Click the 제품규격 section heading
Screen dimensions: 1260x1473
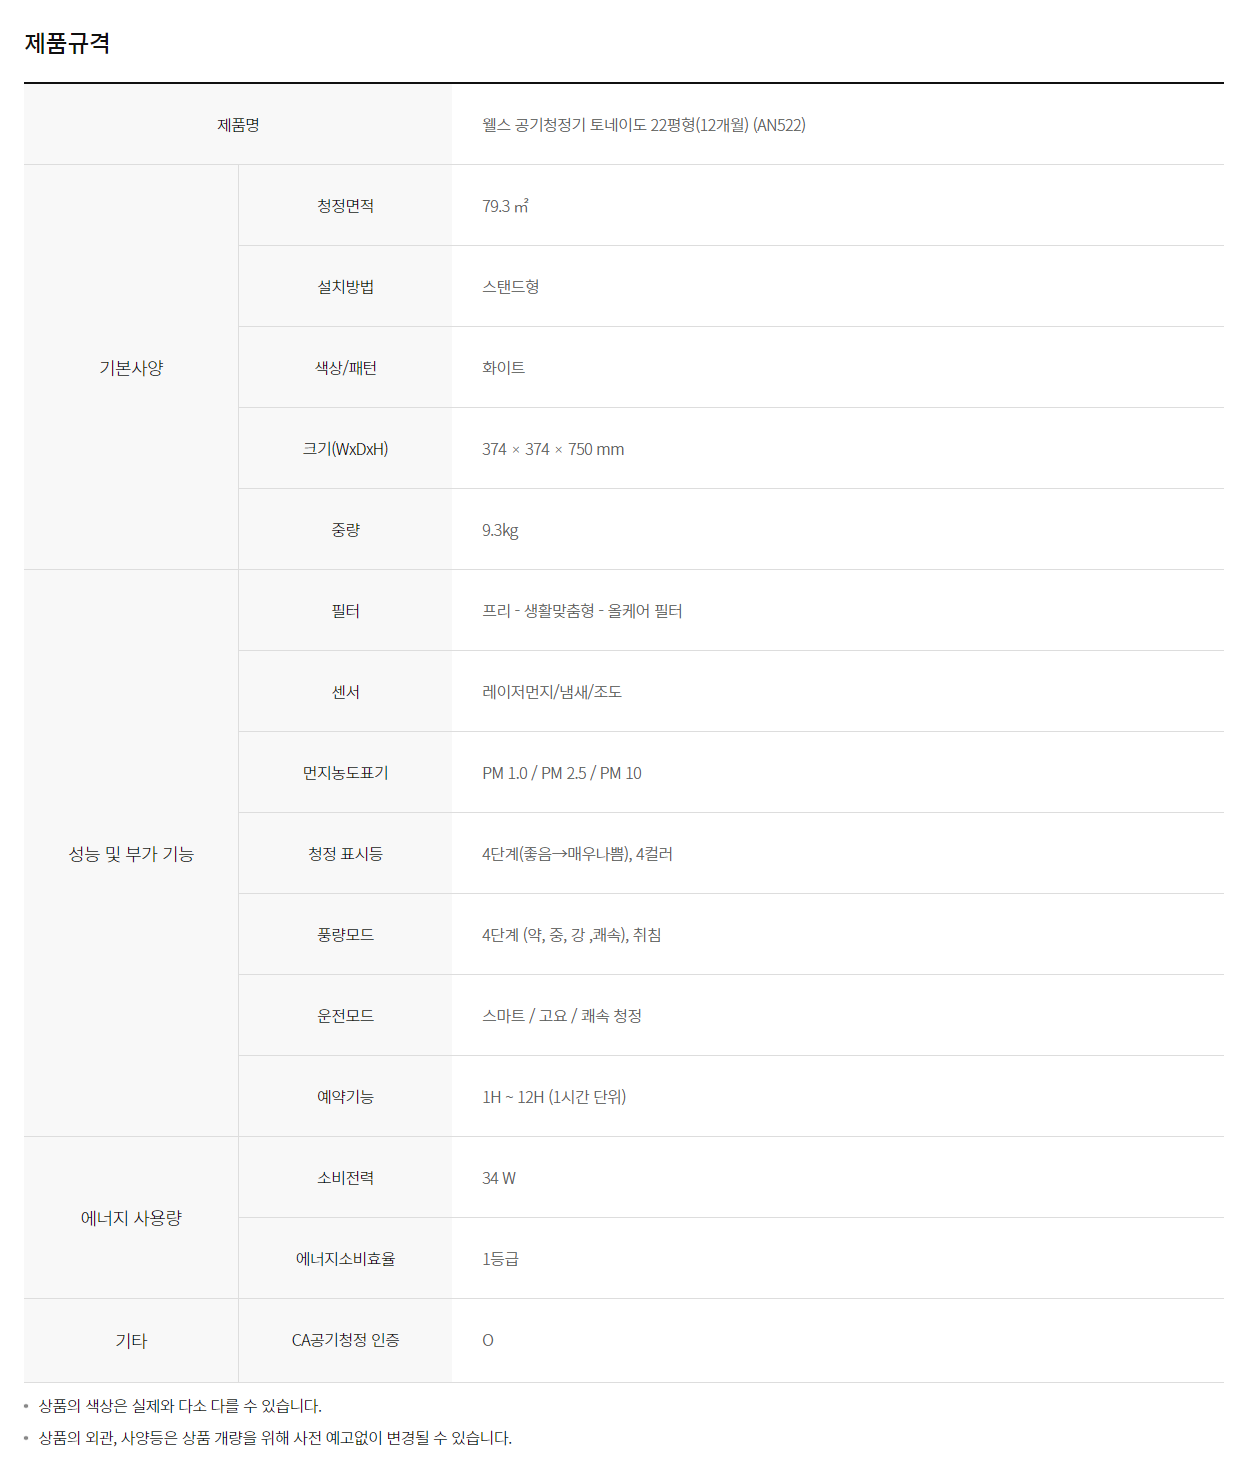[67, 43]
